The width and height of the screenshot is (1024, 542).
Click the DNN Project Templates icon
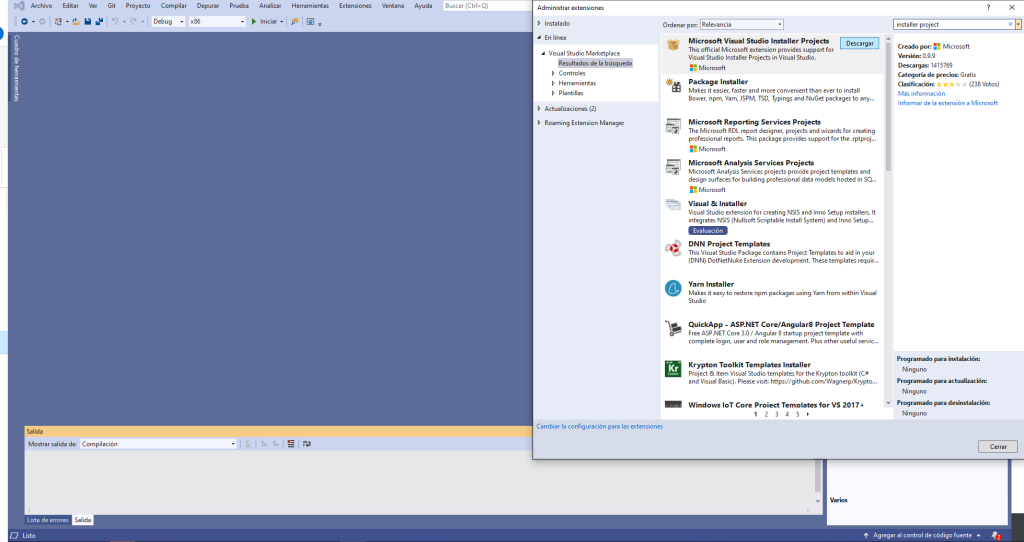point(673,248)
